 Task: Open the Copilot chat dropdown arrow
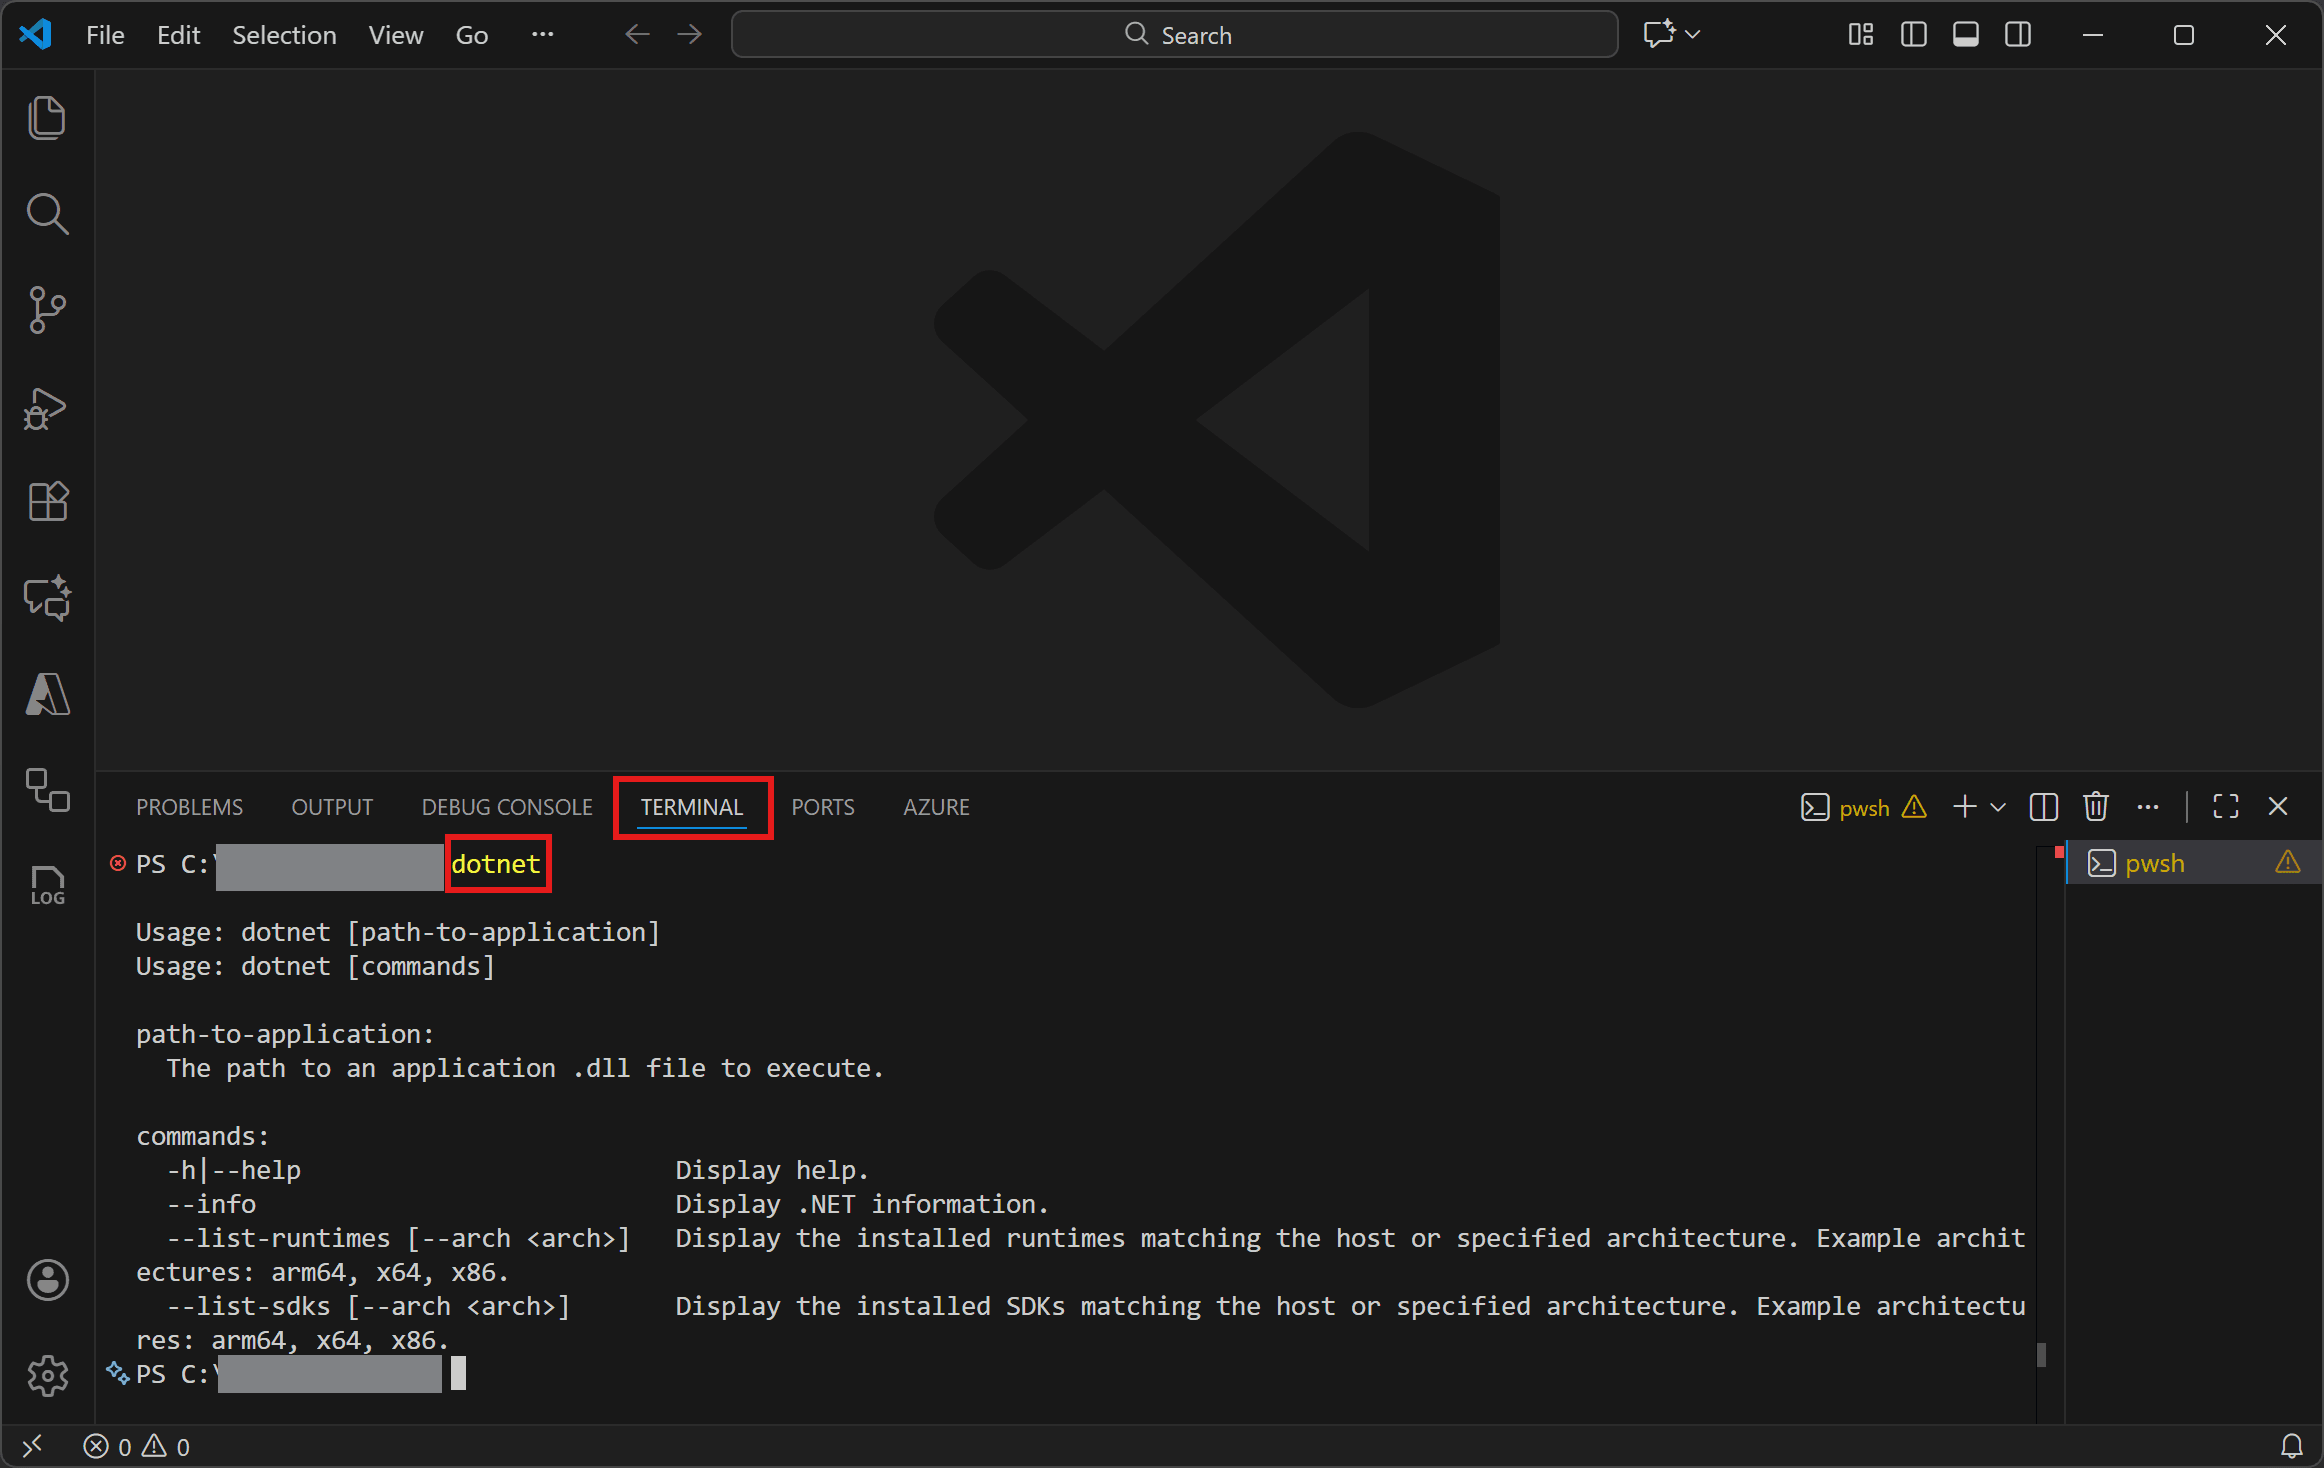click(x=1693, y=35)
